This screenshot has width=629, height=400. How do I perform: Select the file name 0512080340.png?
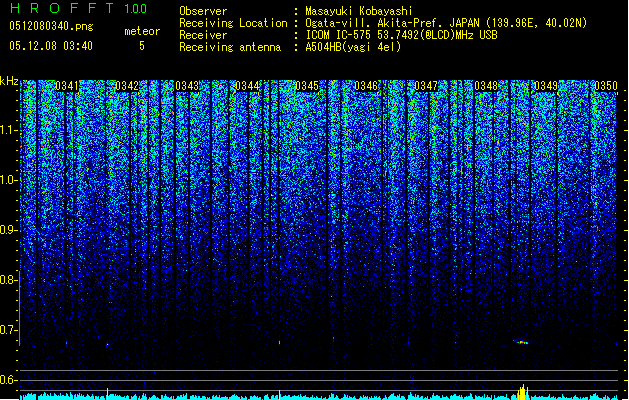coord(51,26)
